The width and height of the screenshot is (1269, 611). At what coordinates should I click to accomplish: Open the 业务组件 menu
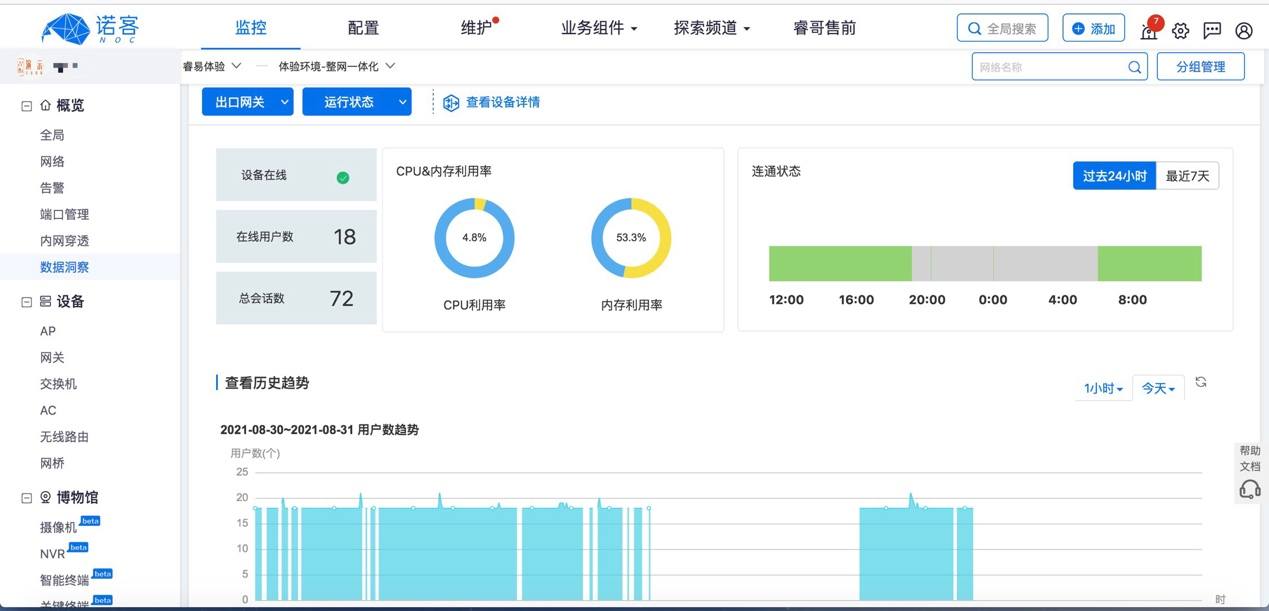[x=598, y=28]
